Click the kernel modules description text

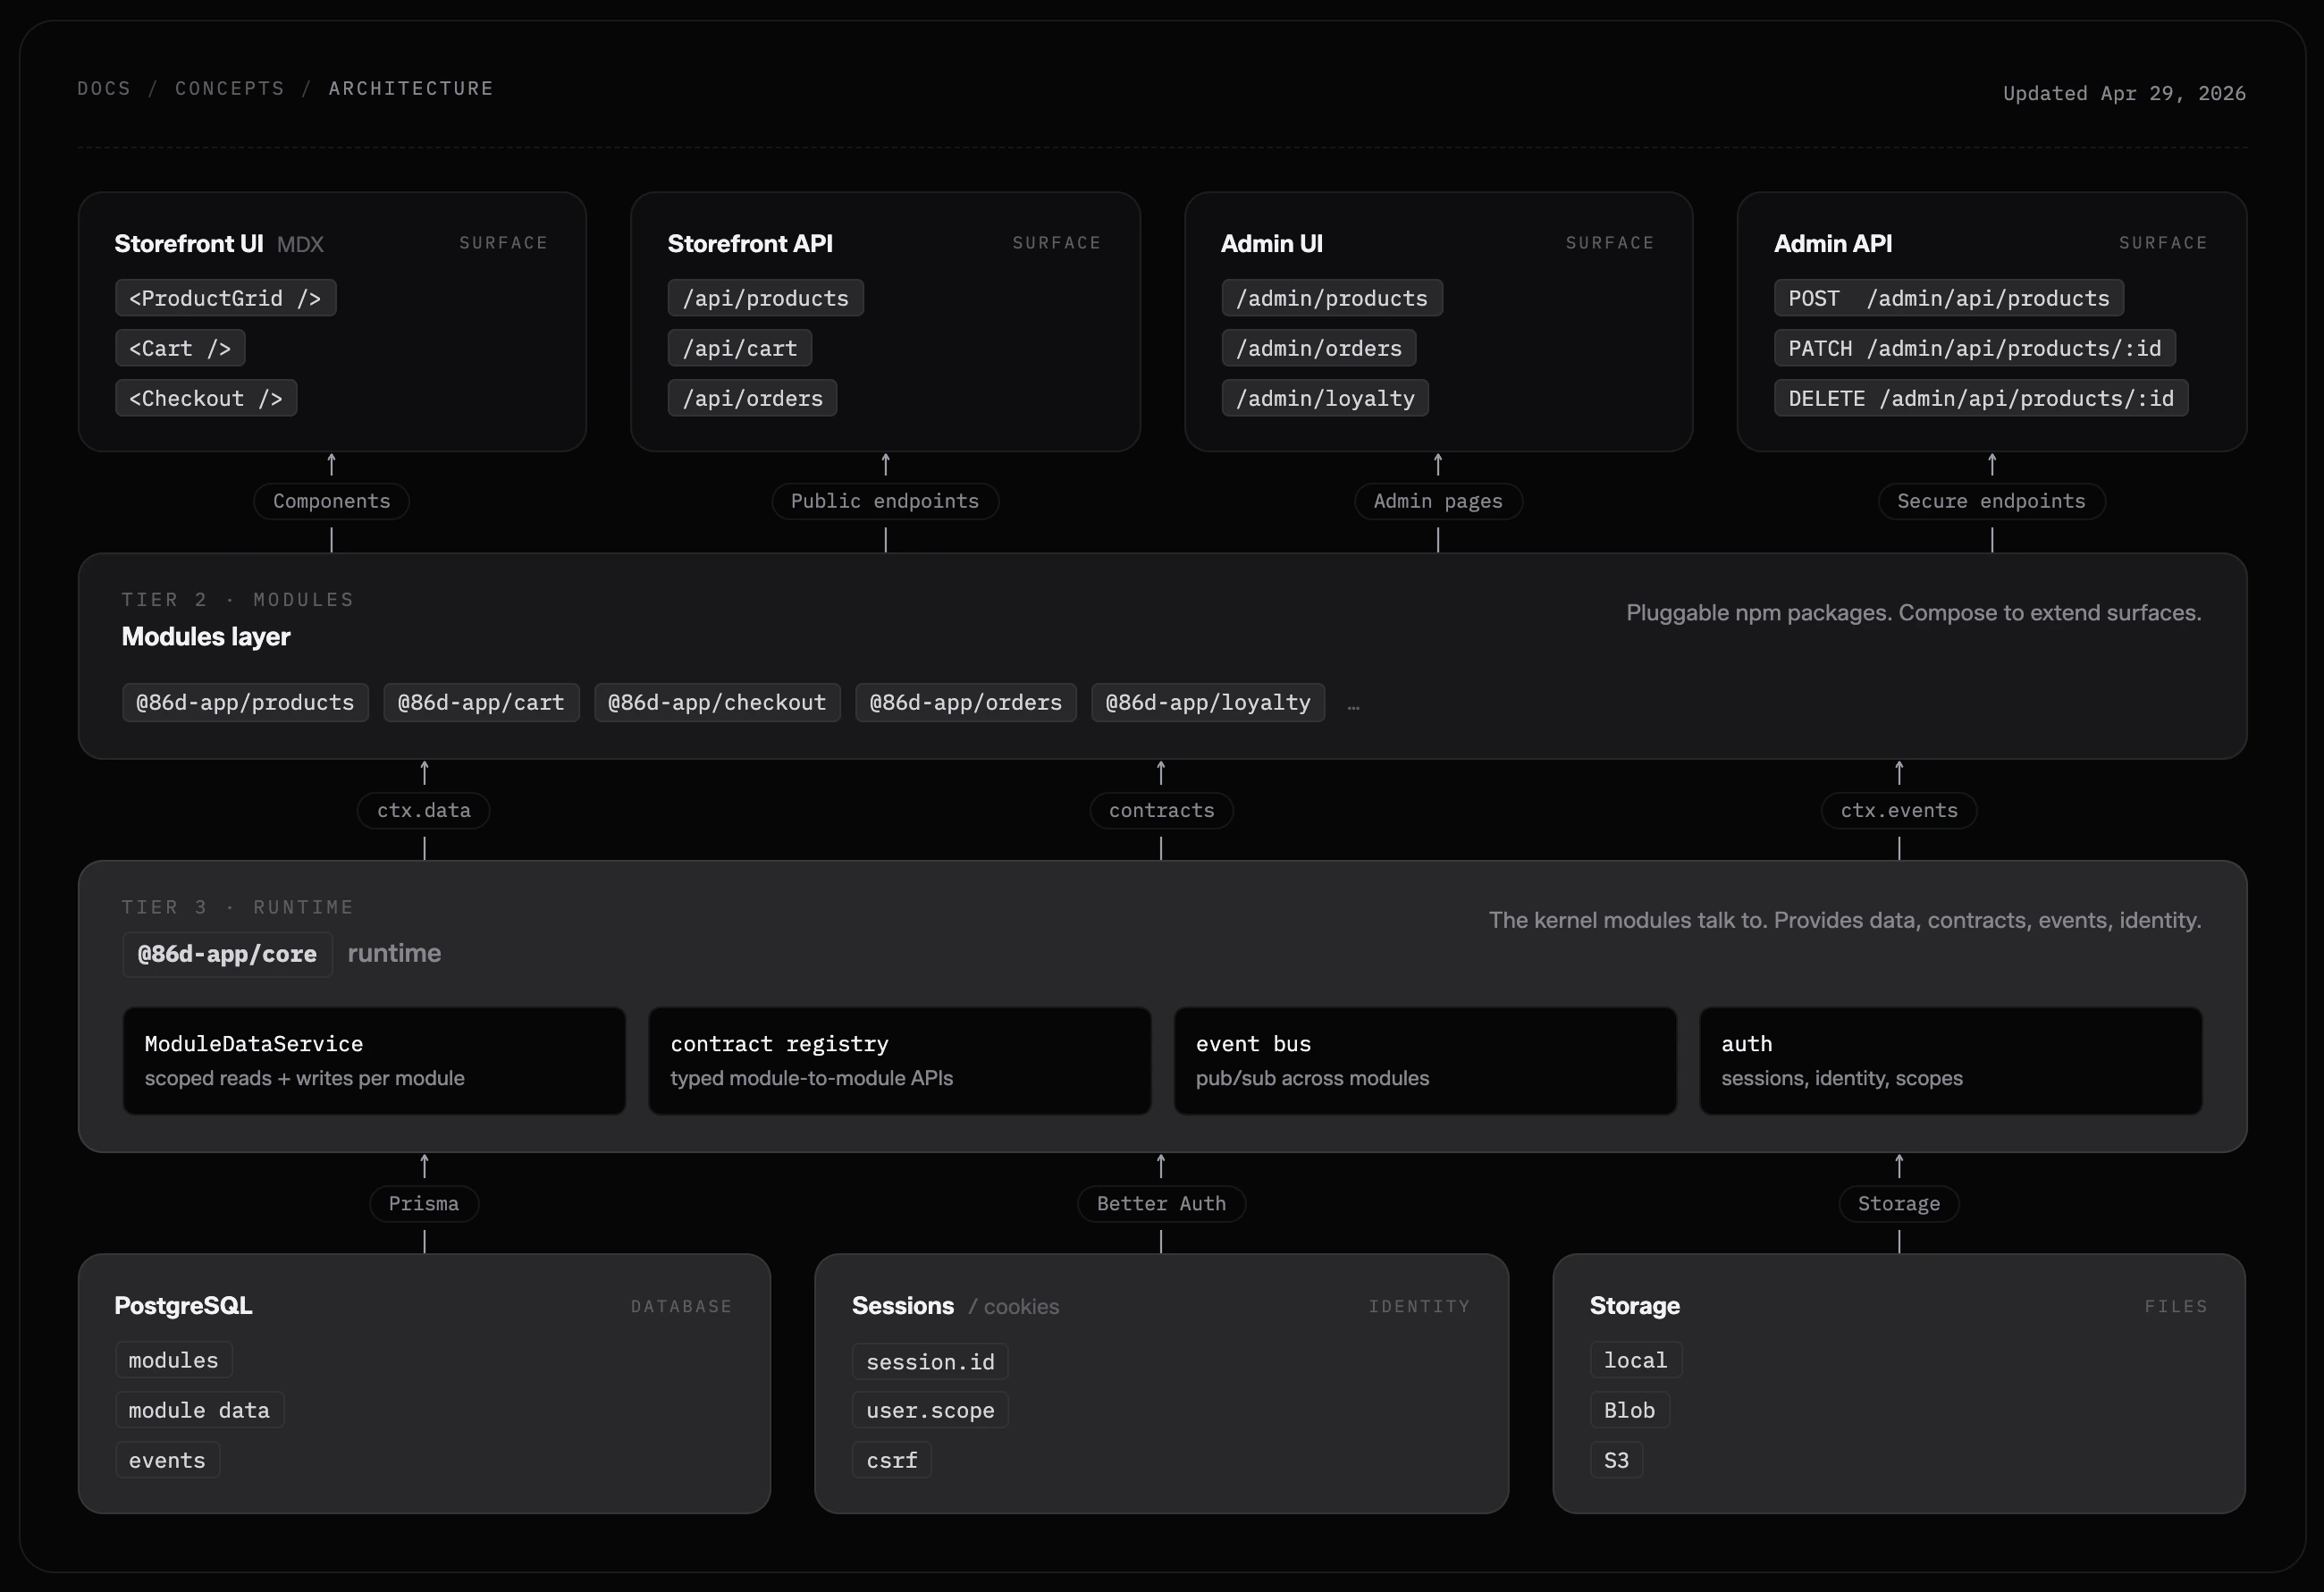[x=1845, y=920]
